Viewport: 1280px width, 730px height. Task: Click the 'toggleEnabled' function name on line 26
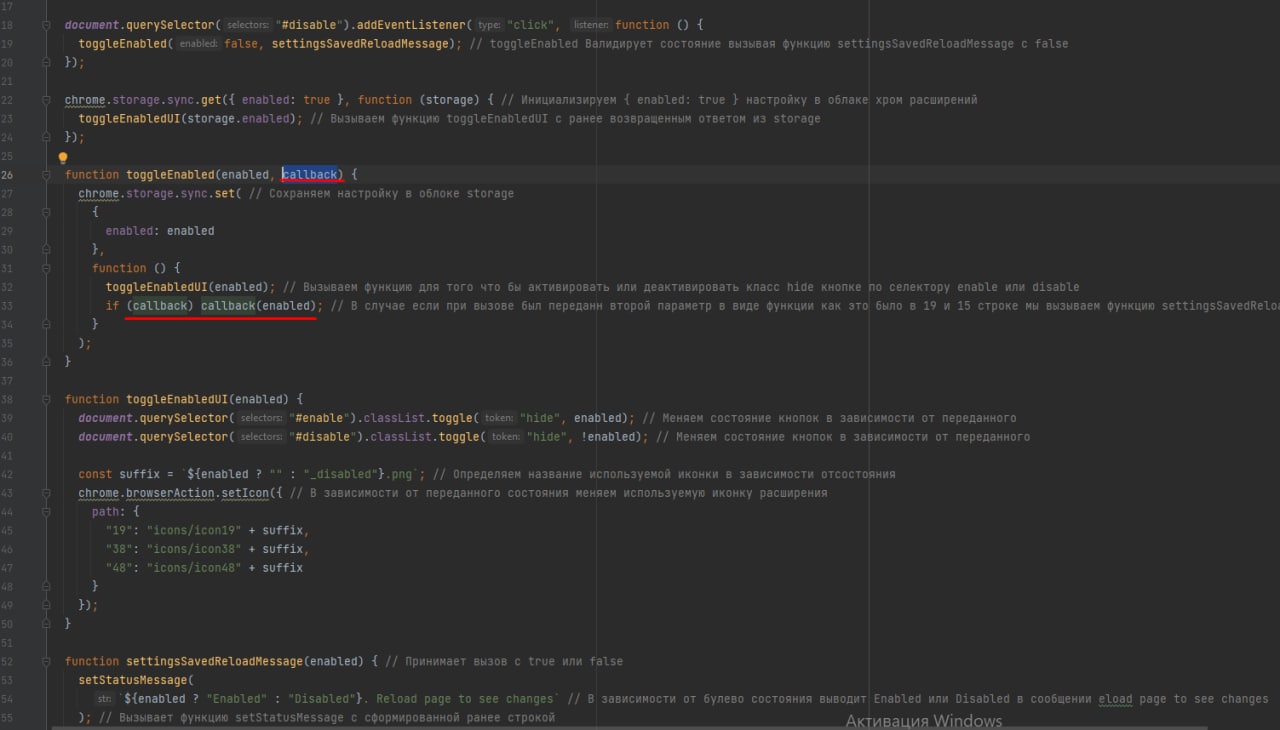tap(170, 175)
